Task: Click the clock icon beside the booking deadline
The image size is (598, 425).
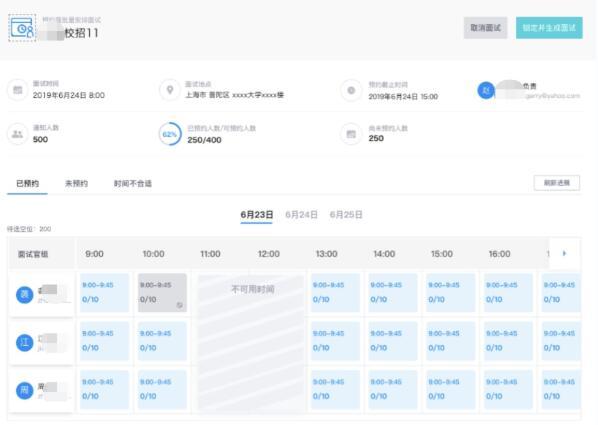Action: point(351,90)
